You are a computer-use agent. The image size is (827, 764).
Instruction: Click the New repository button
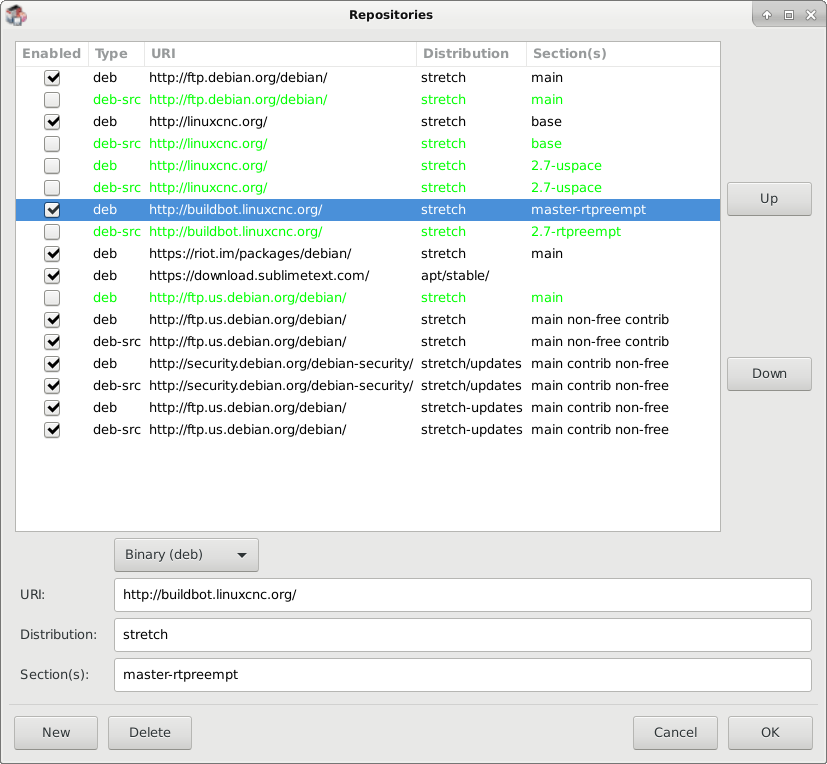click(56, 732)
